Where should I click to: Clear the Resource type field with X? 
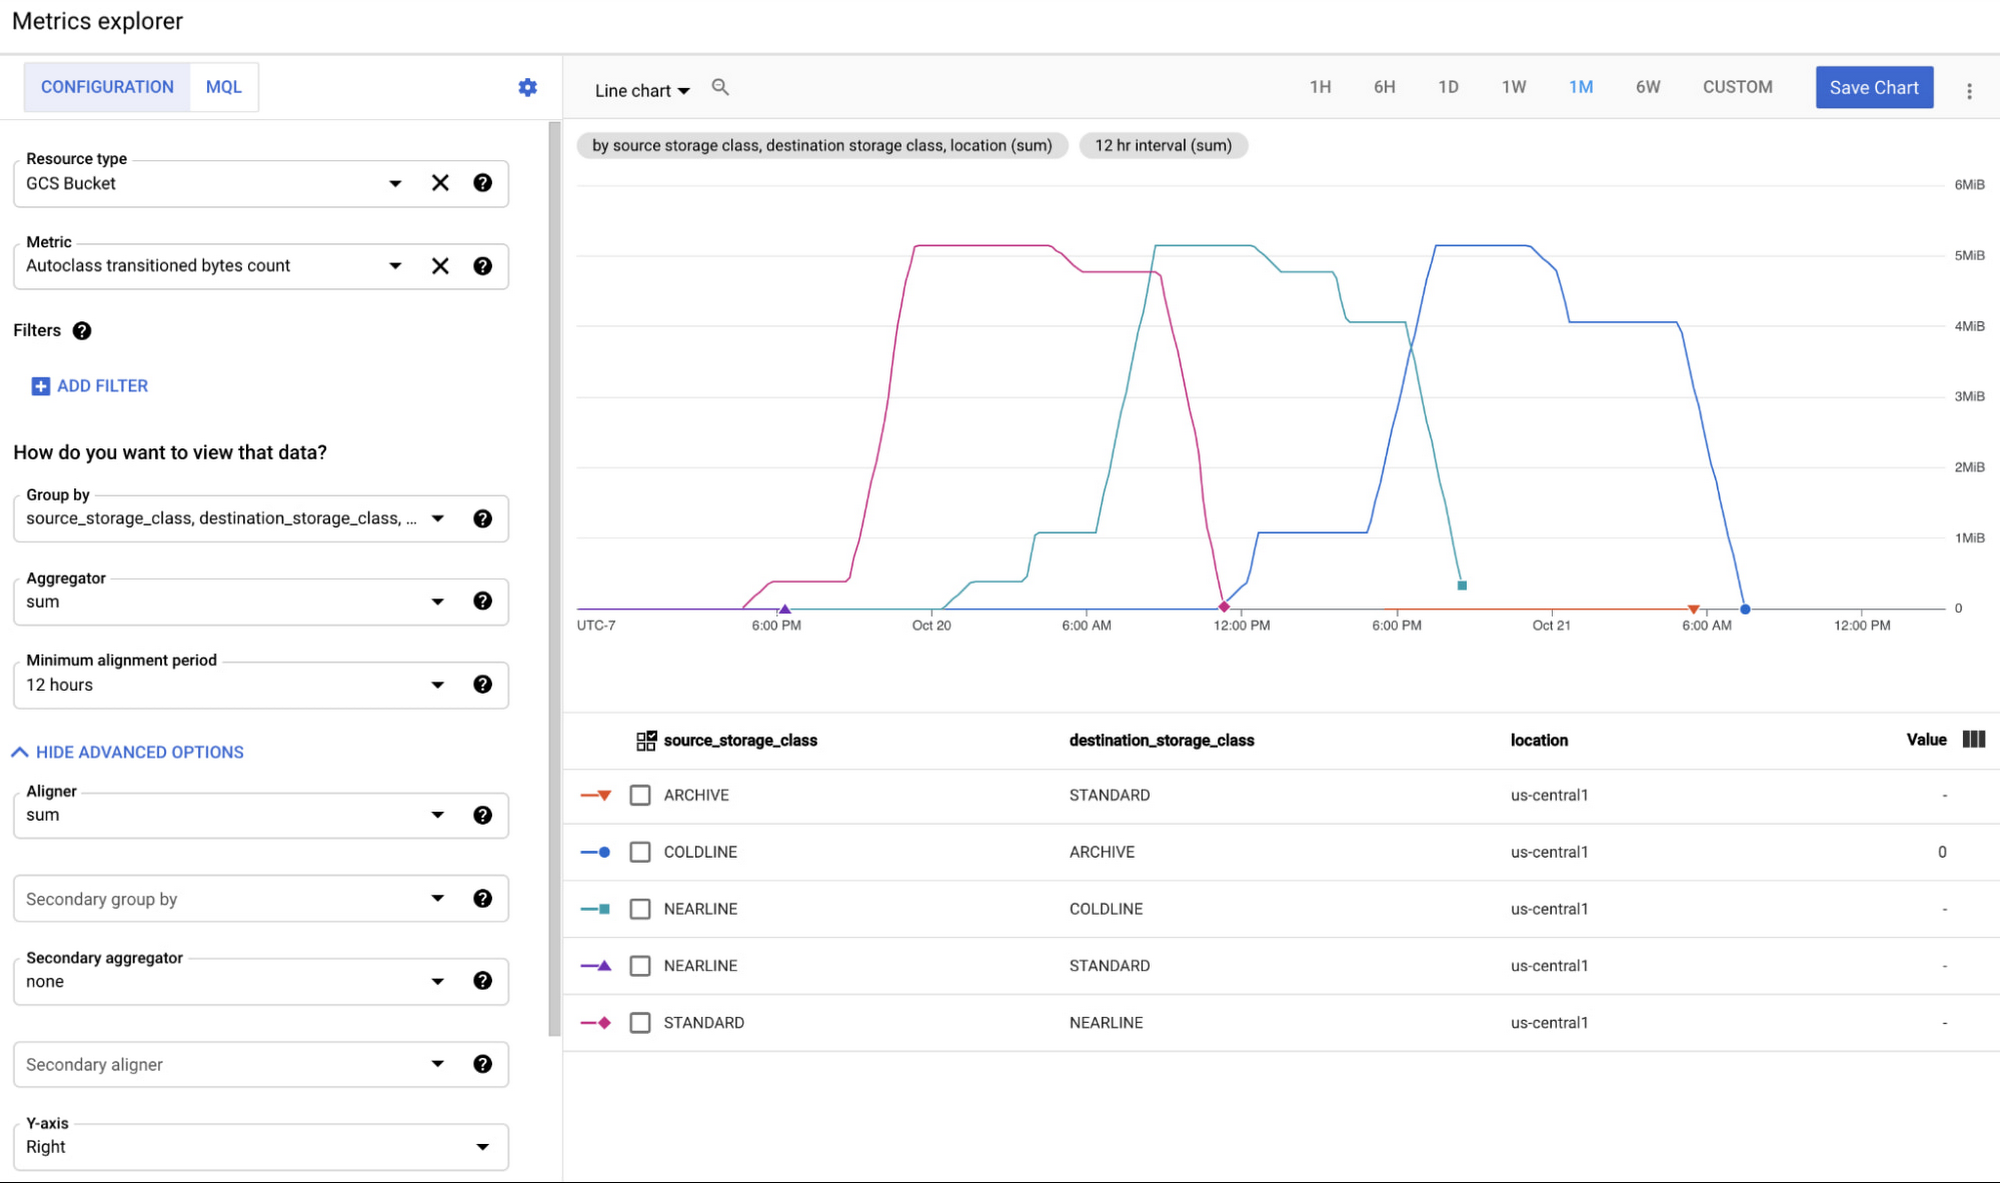tap(440, 183)
